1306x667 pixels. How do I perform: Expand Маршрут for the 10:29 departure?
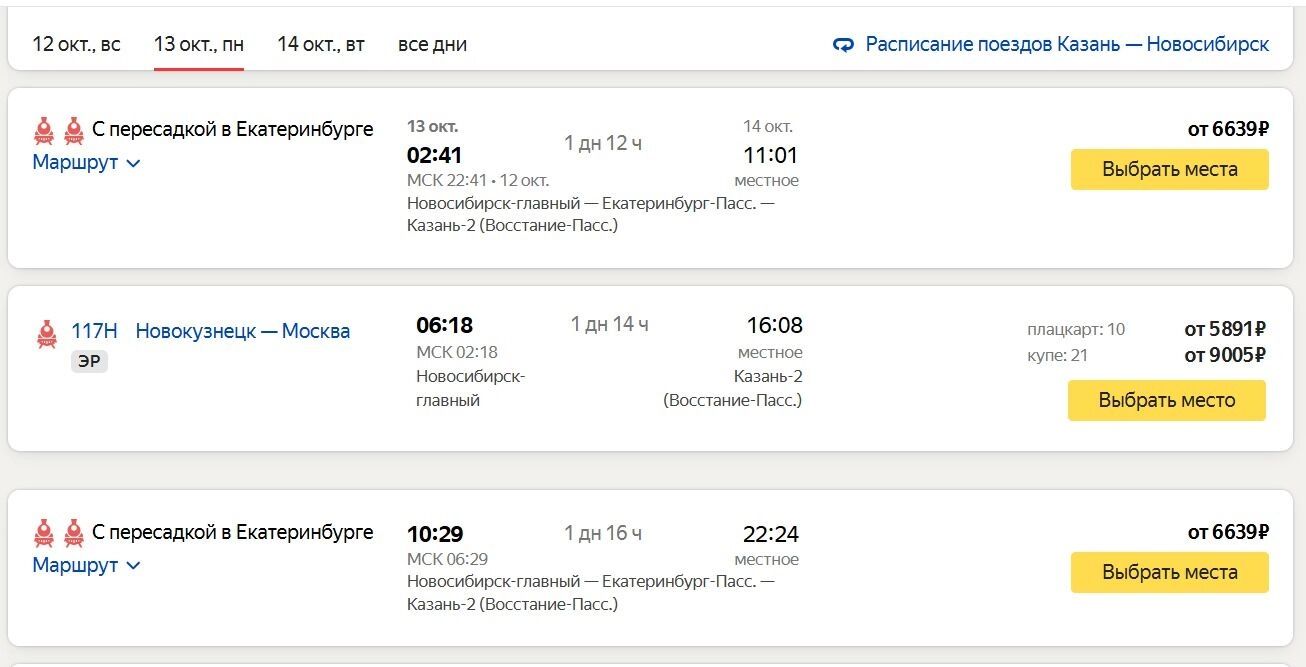point(86,565)
